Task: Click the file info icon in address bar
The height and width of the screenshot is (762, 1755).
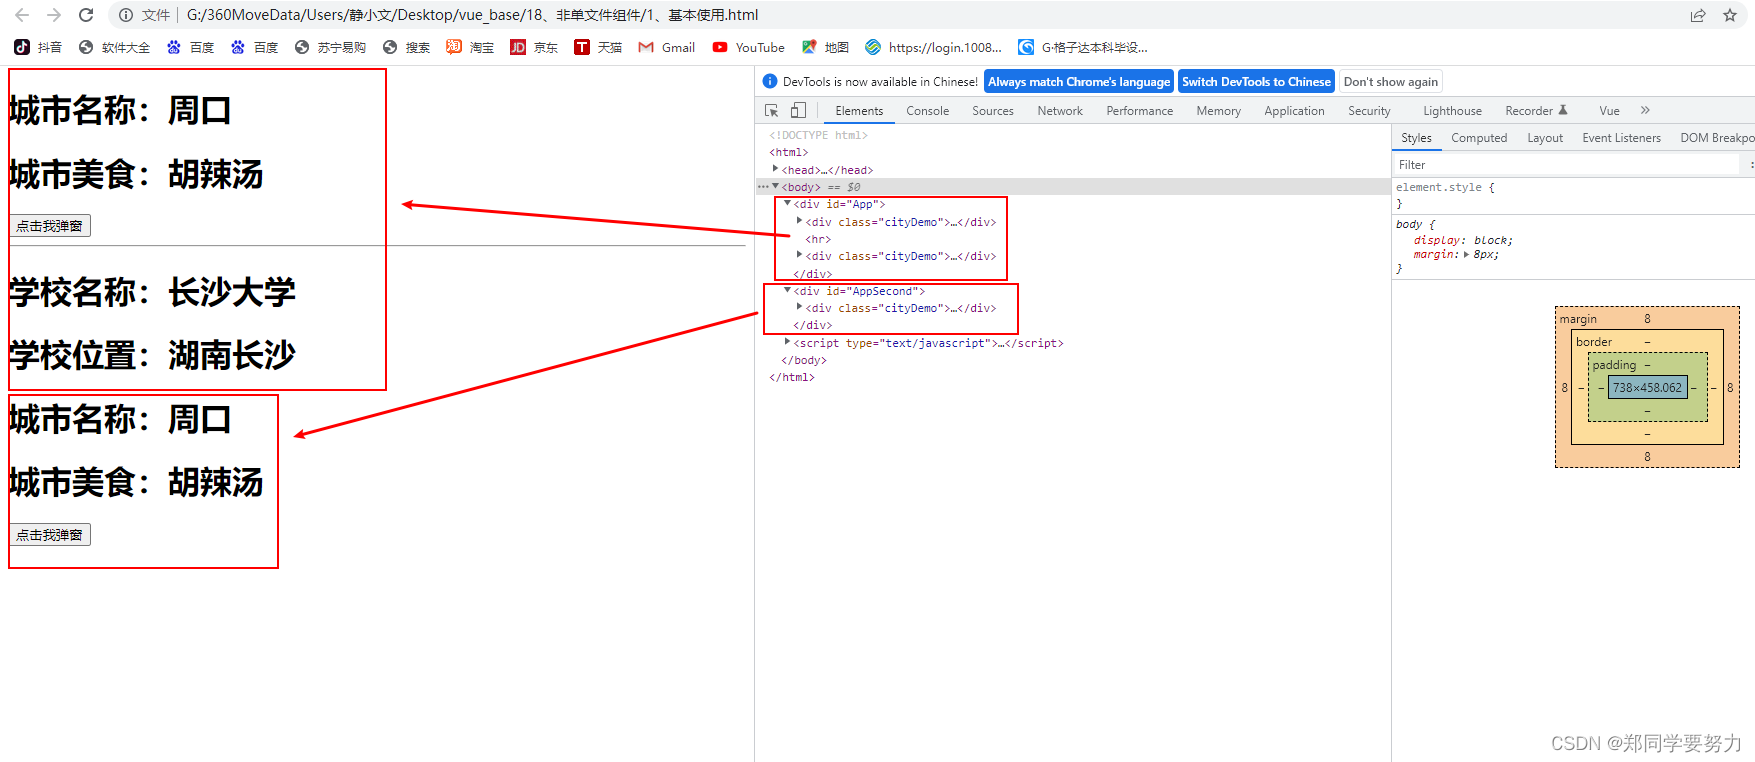Action: (x=126, y=15)
